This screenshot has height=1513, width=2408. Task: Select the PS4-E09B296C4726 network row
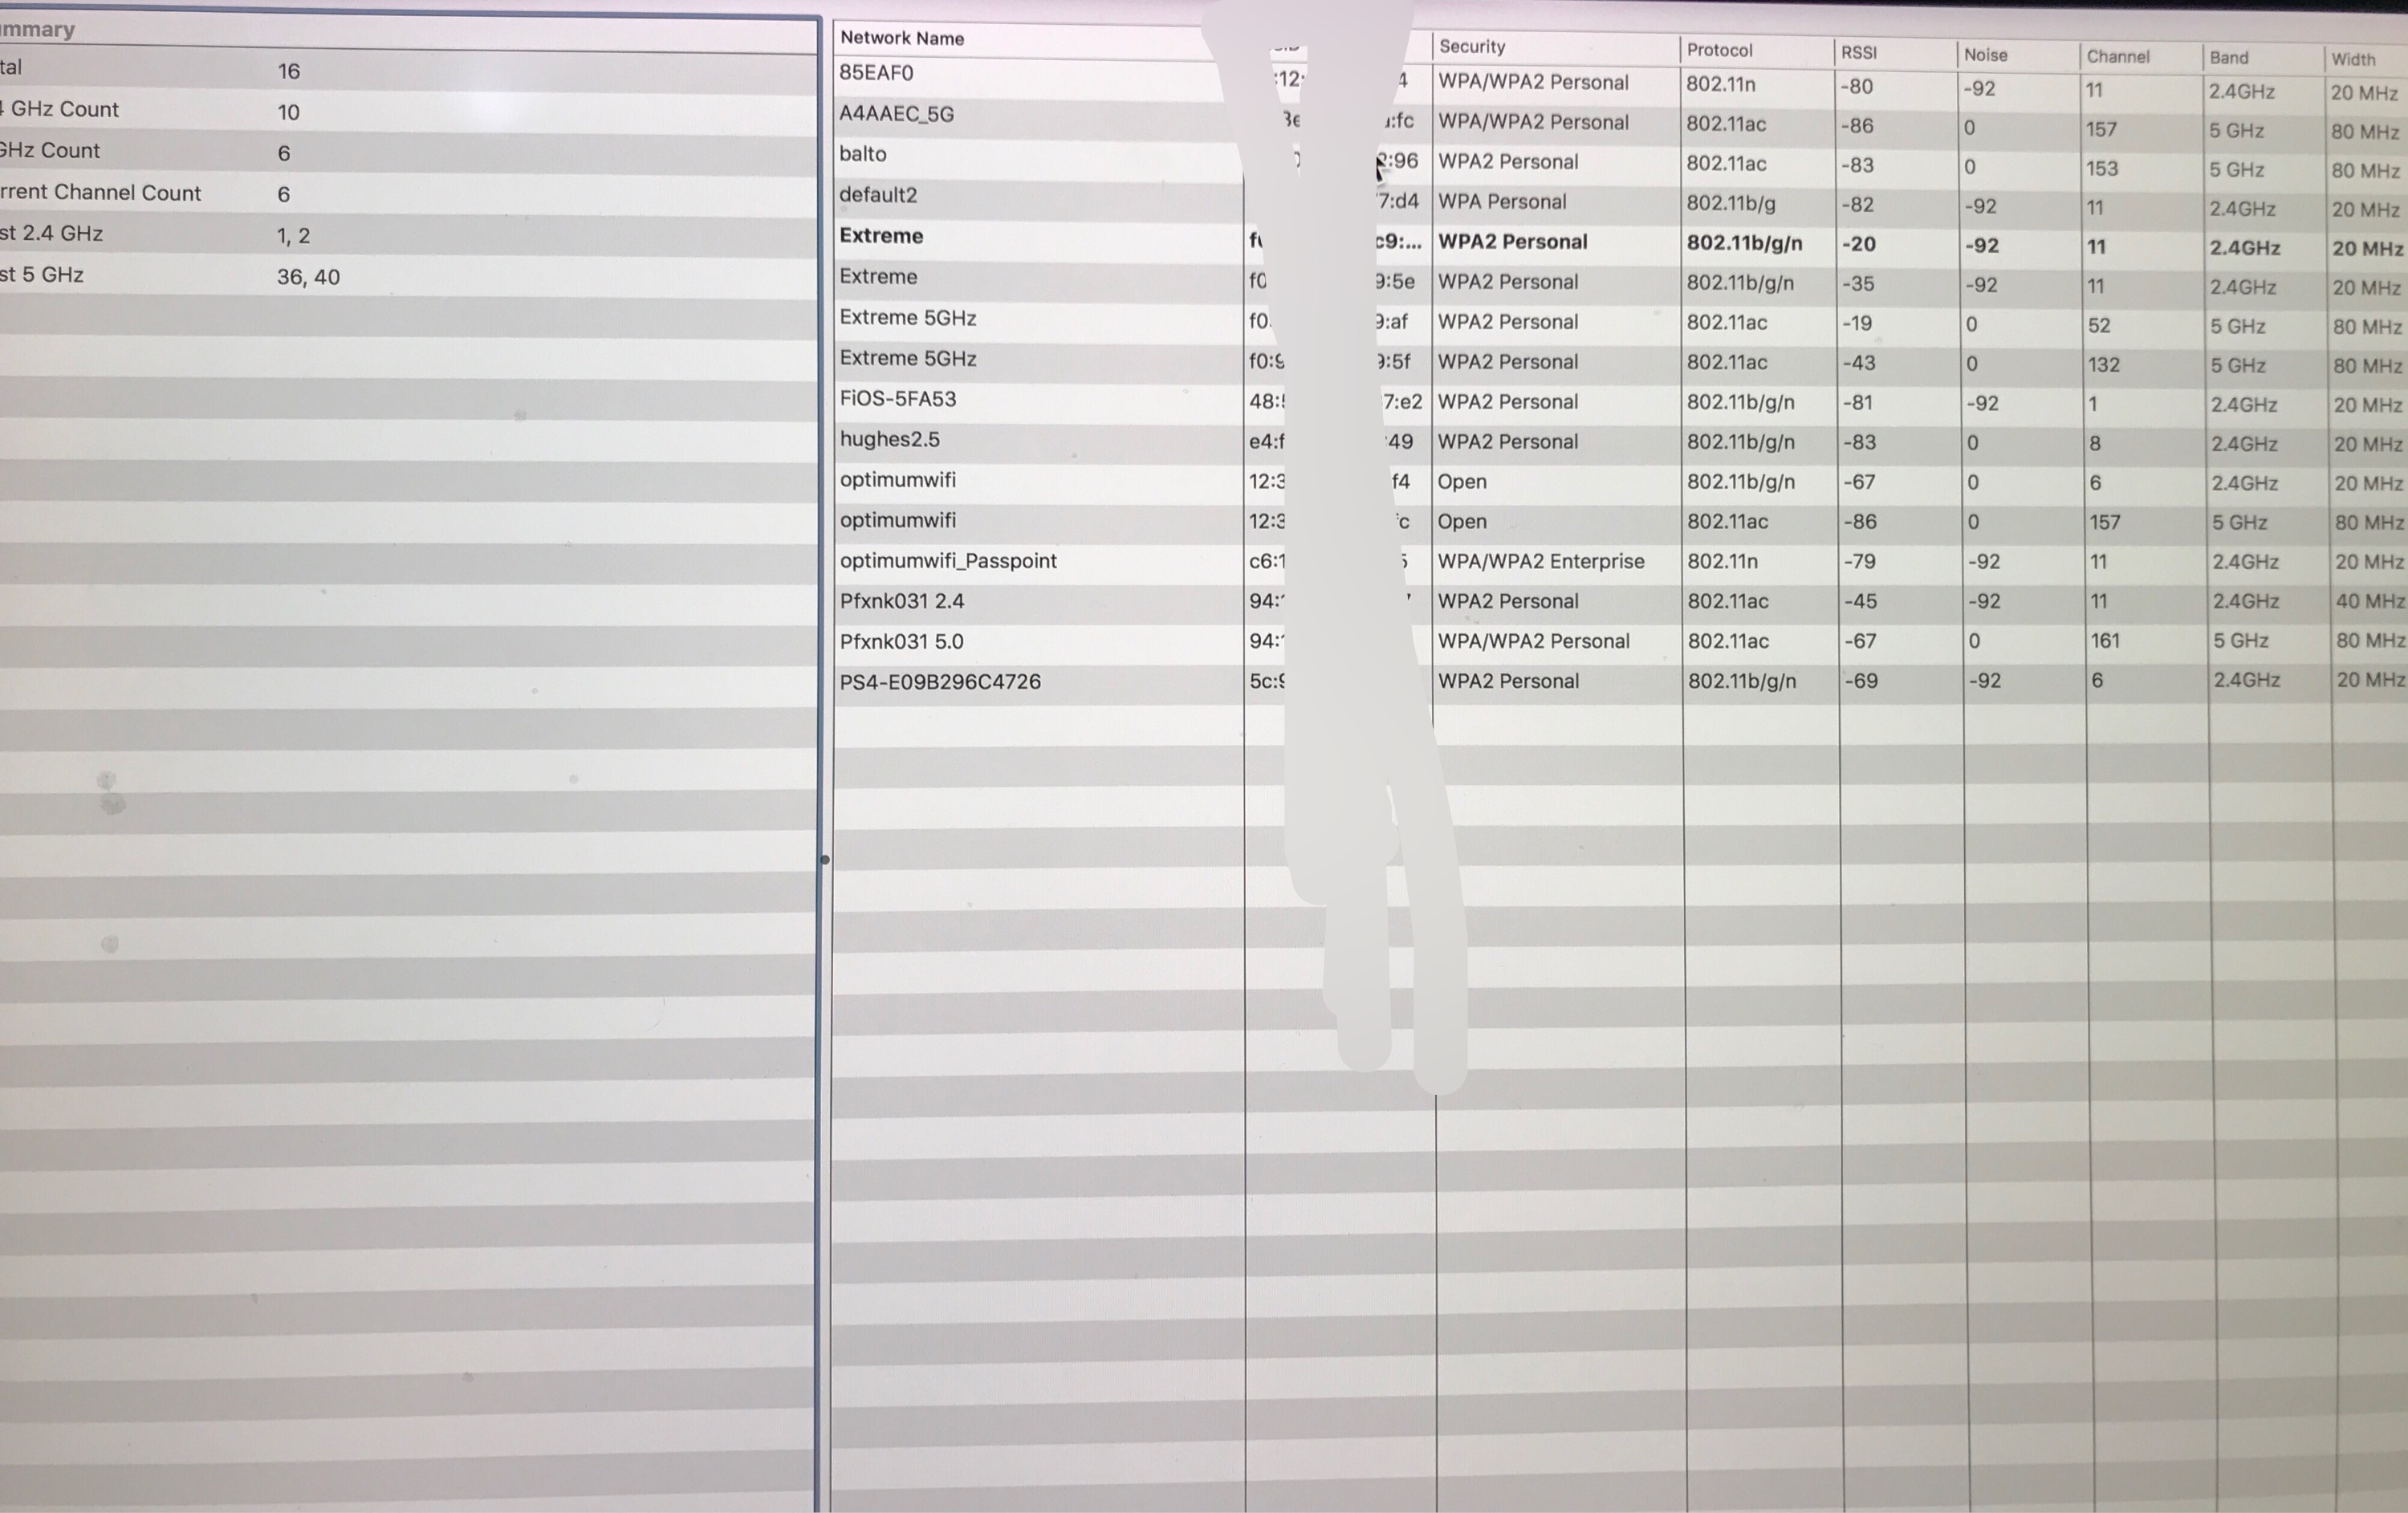coord(939,682)
